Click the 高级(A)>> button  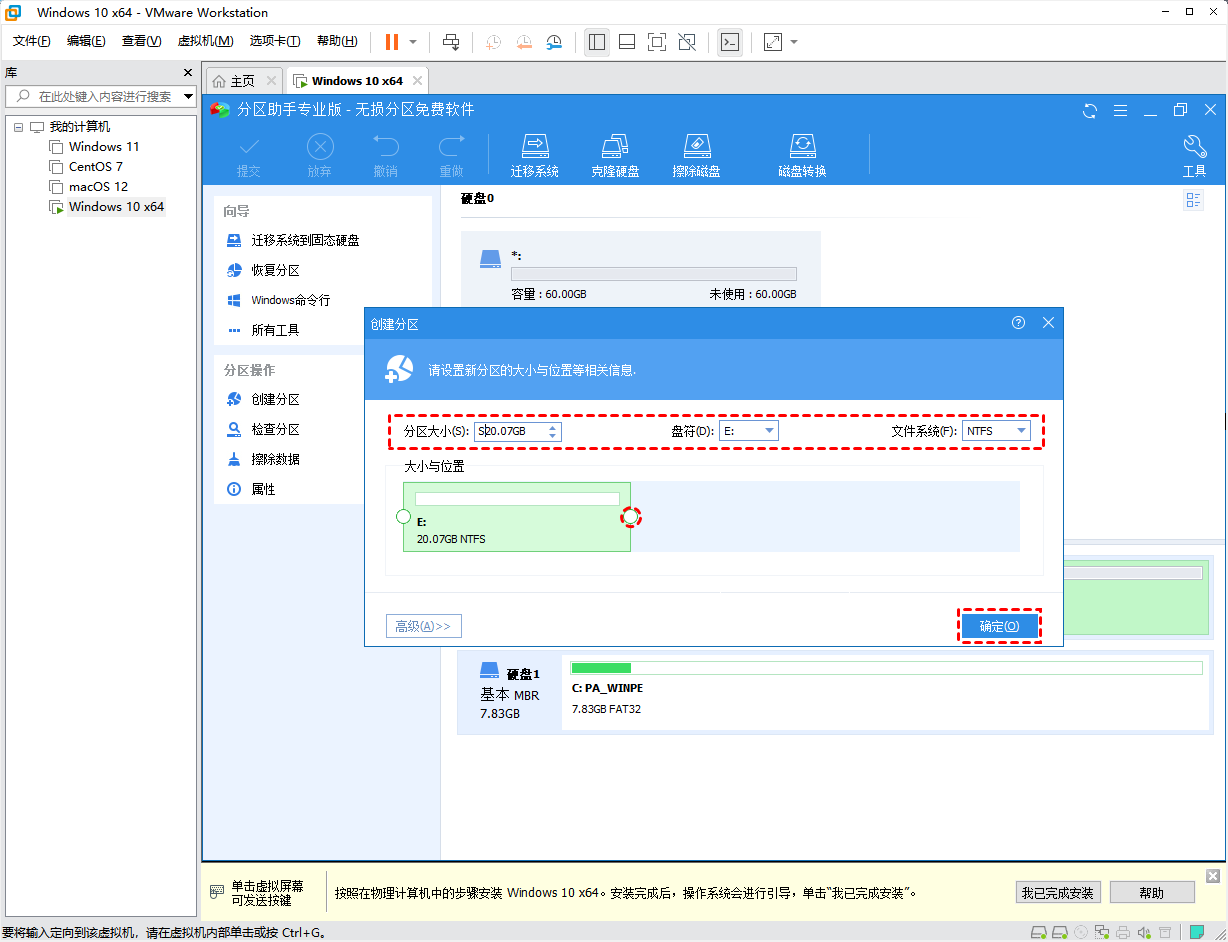423,626
